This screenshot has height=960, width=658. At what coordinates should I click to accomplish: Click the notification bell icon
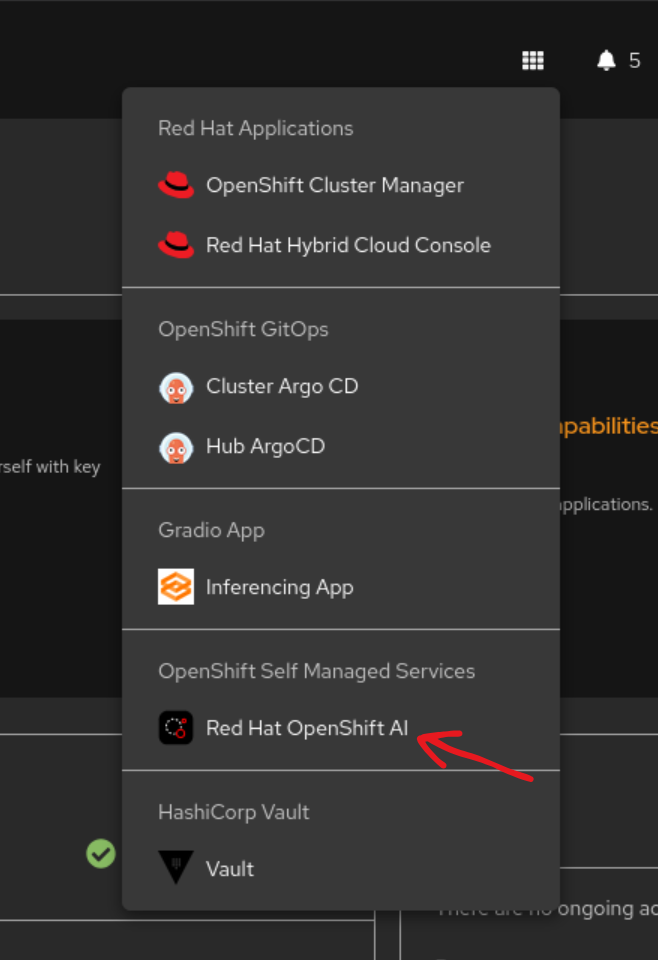606,61
